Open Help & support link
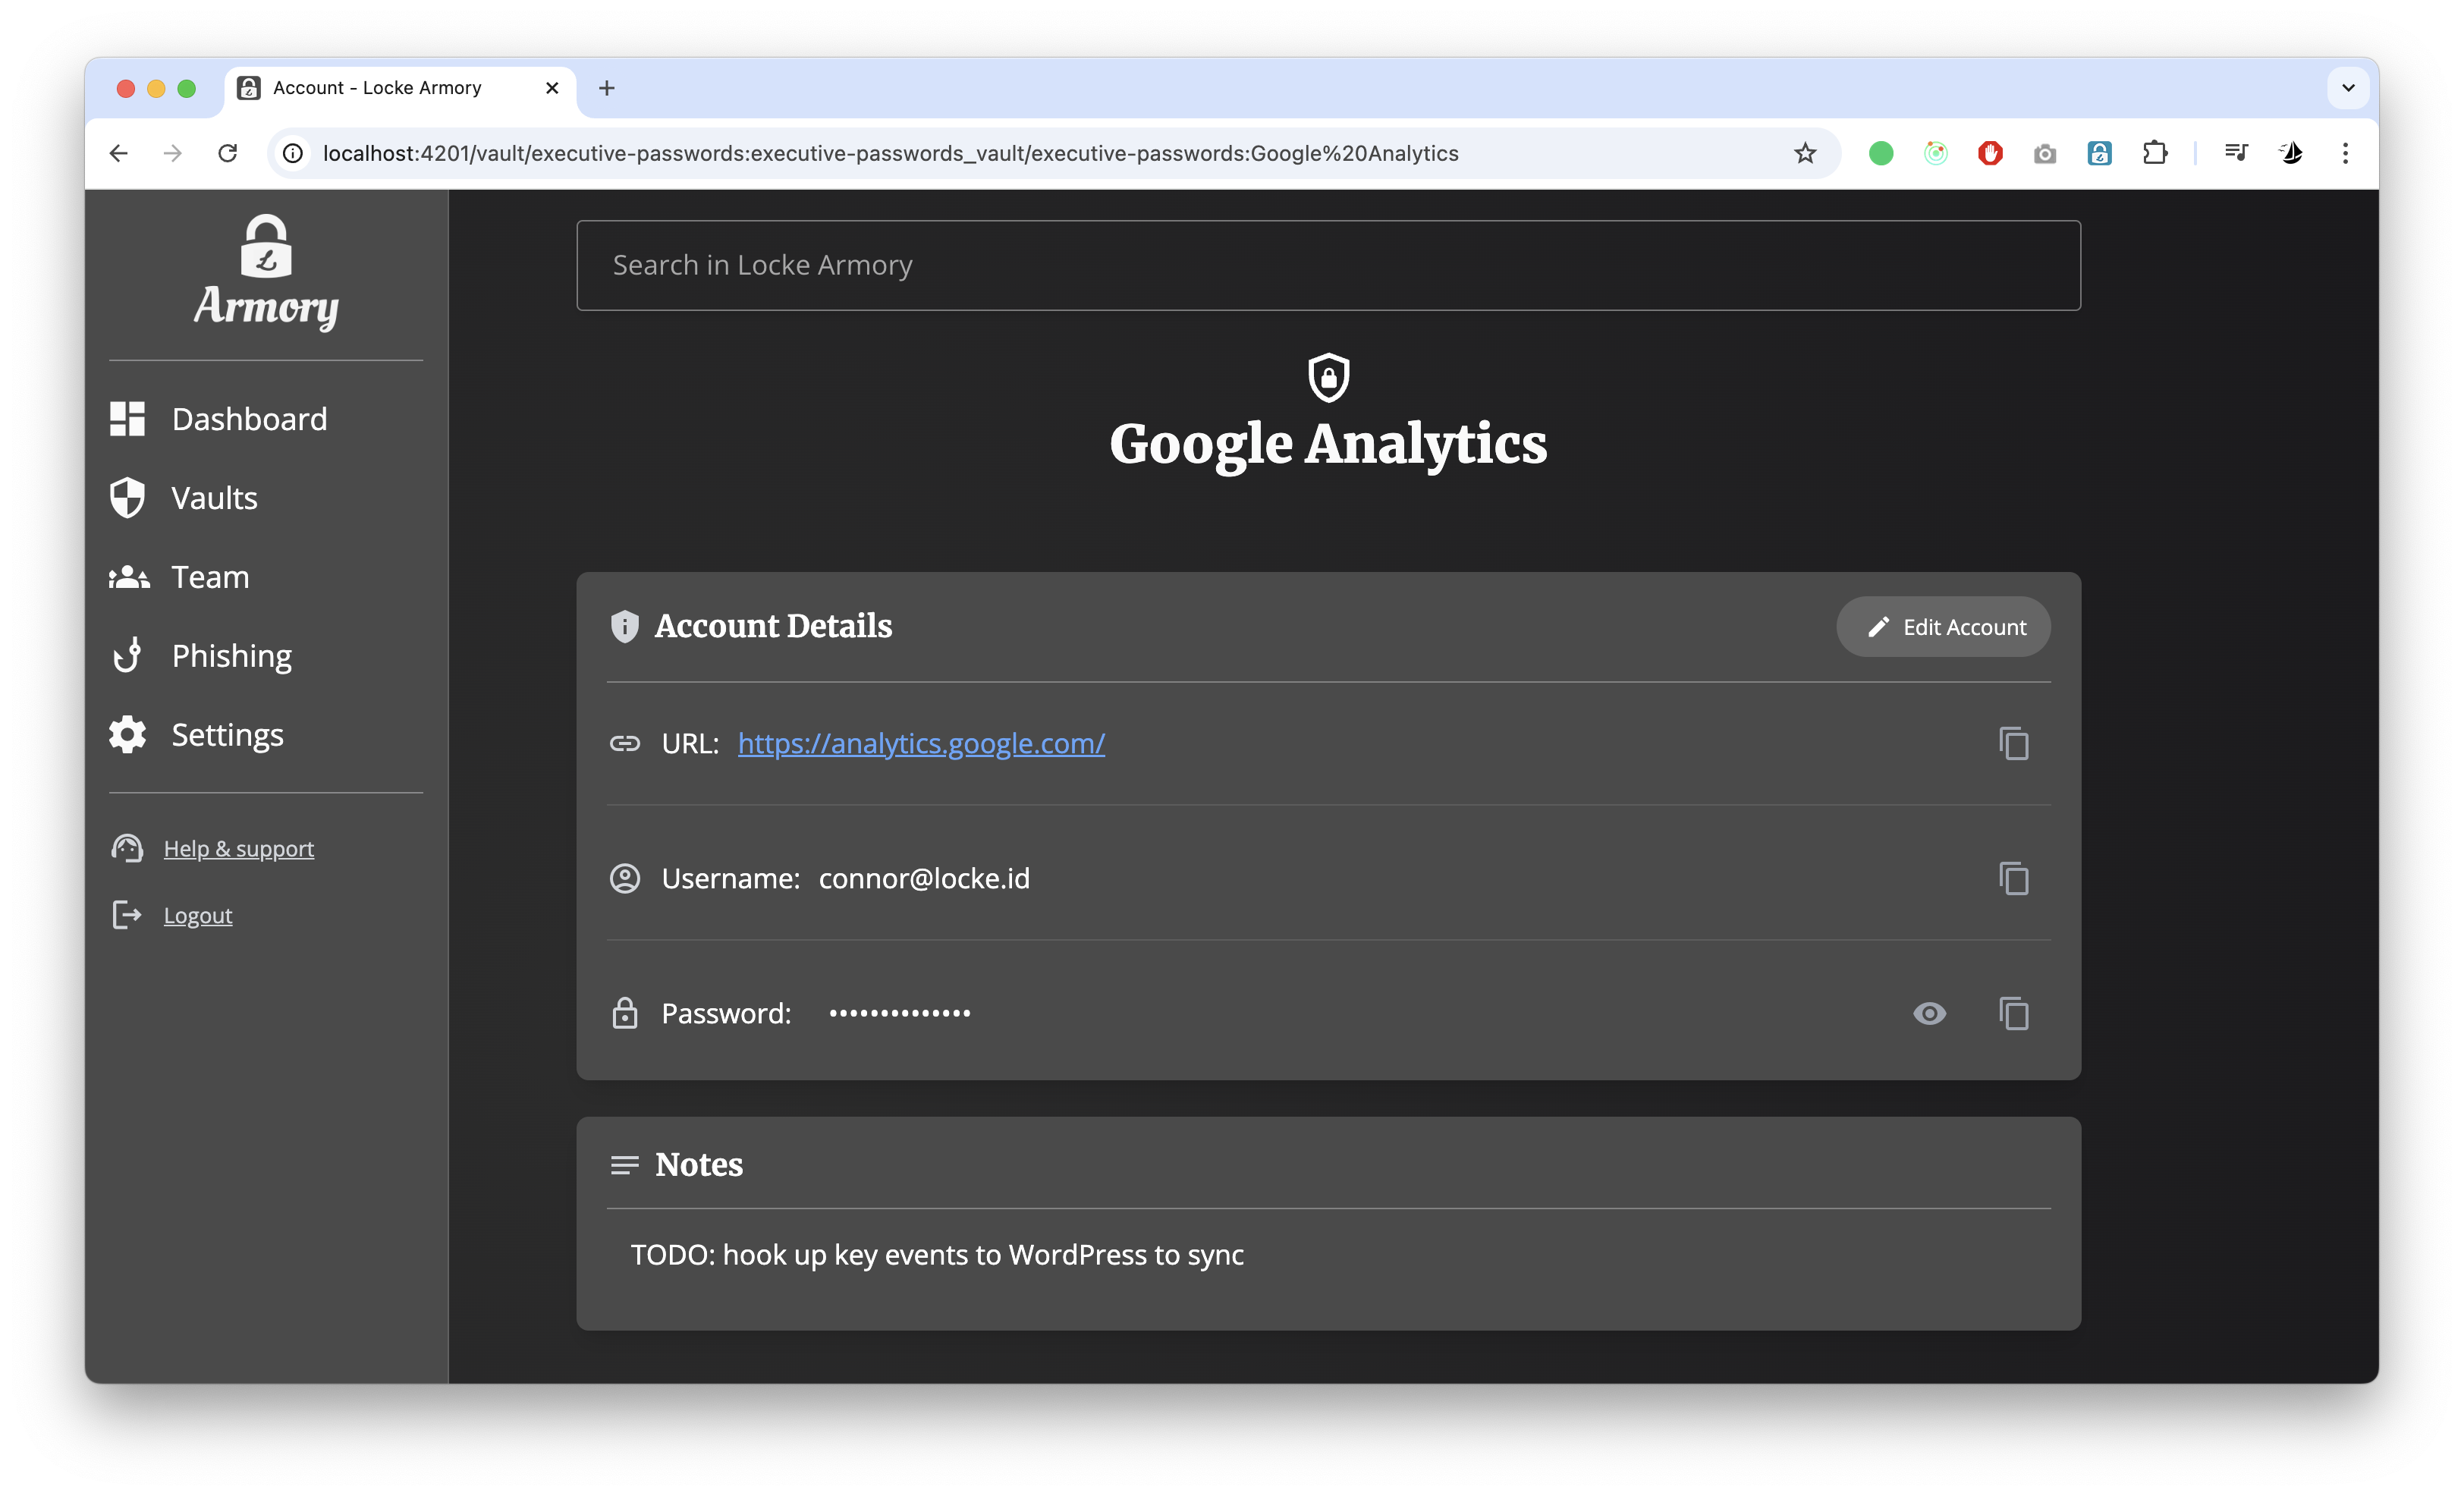The height and width of the screenshot is (1496, 2464). 239,848
